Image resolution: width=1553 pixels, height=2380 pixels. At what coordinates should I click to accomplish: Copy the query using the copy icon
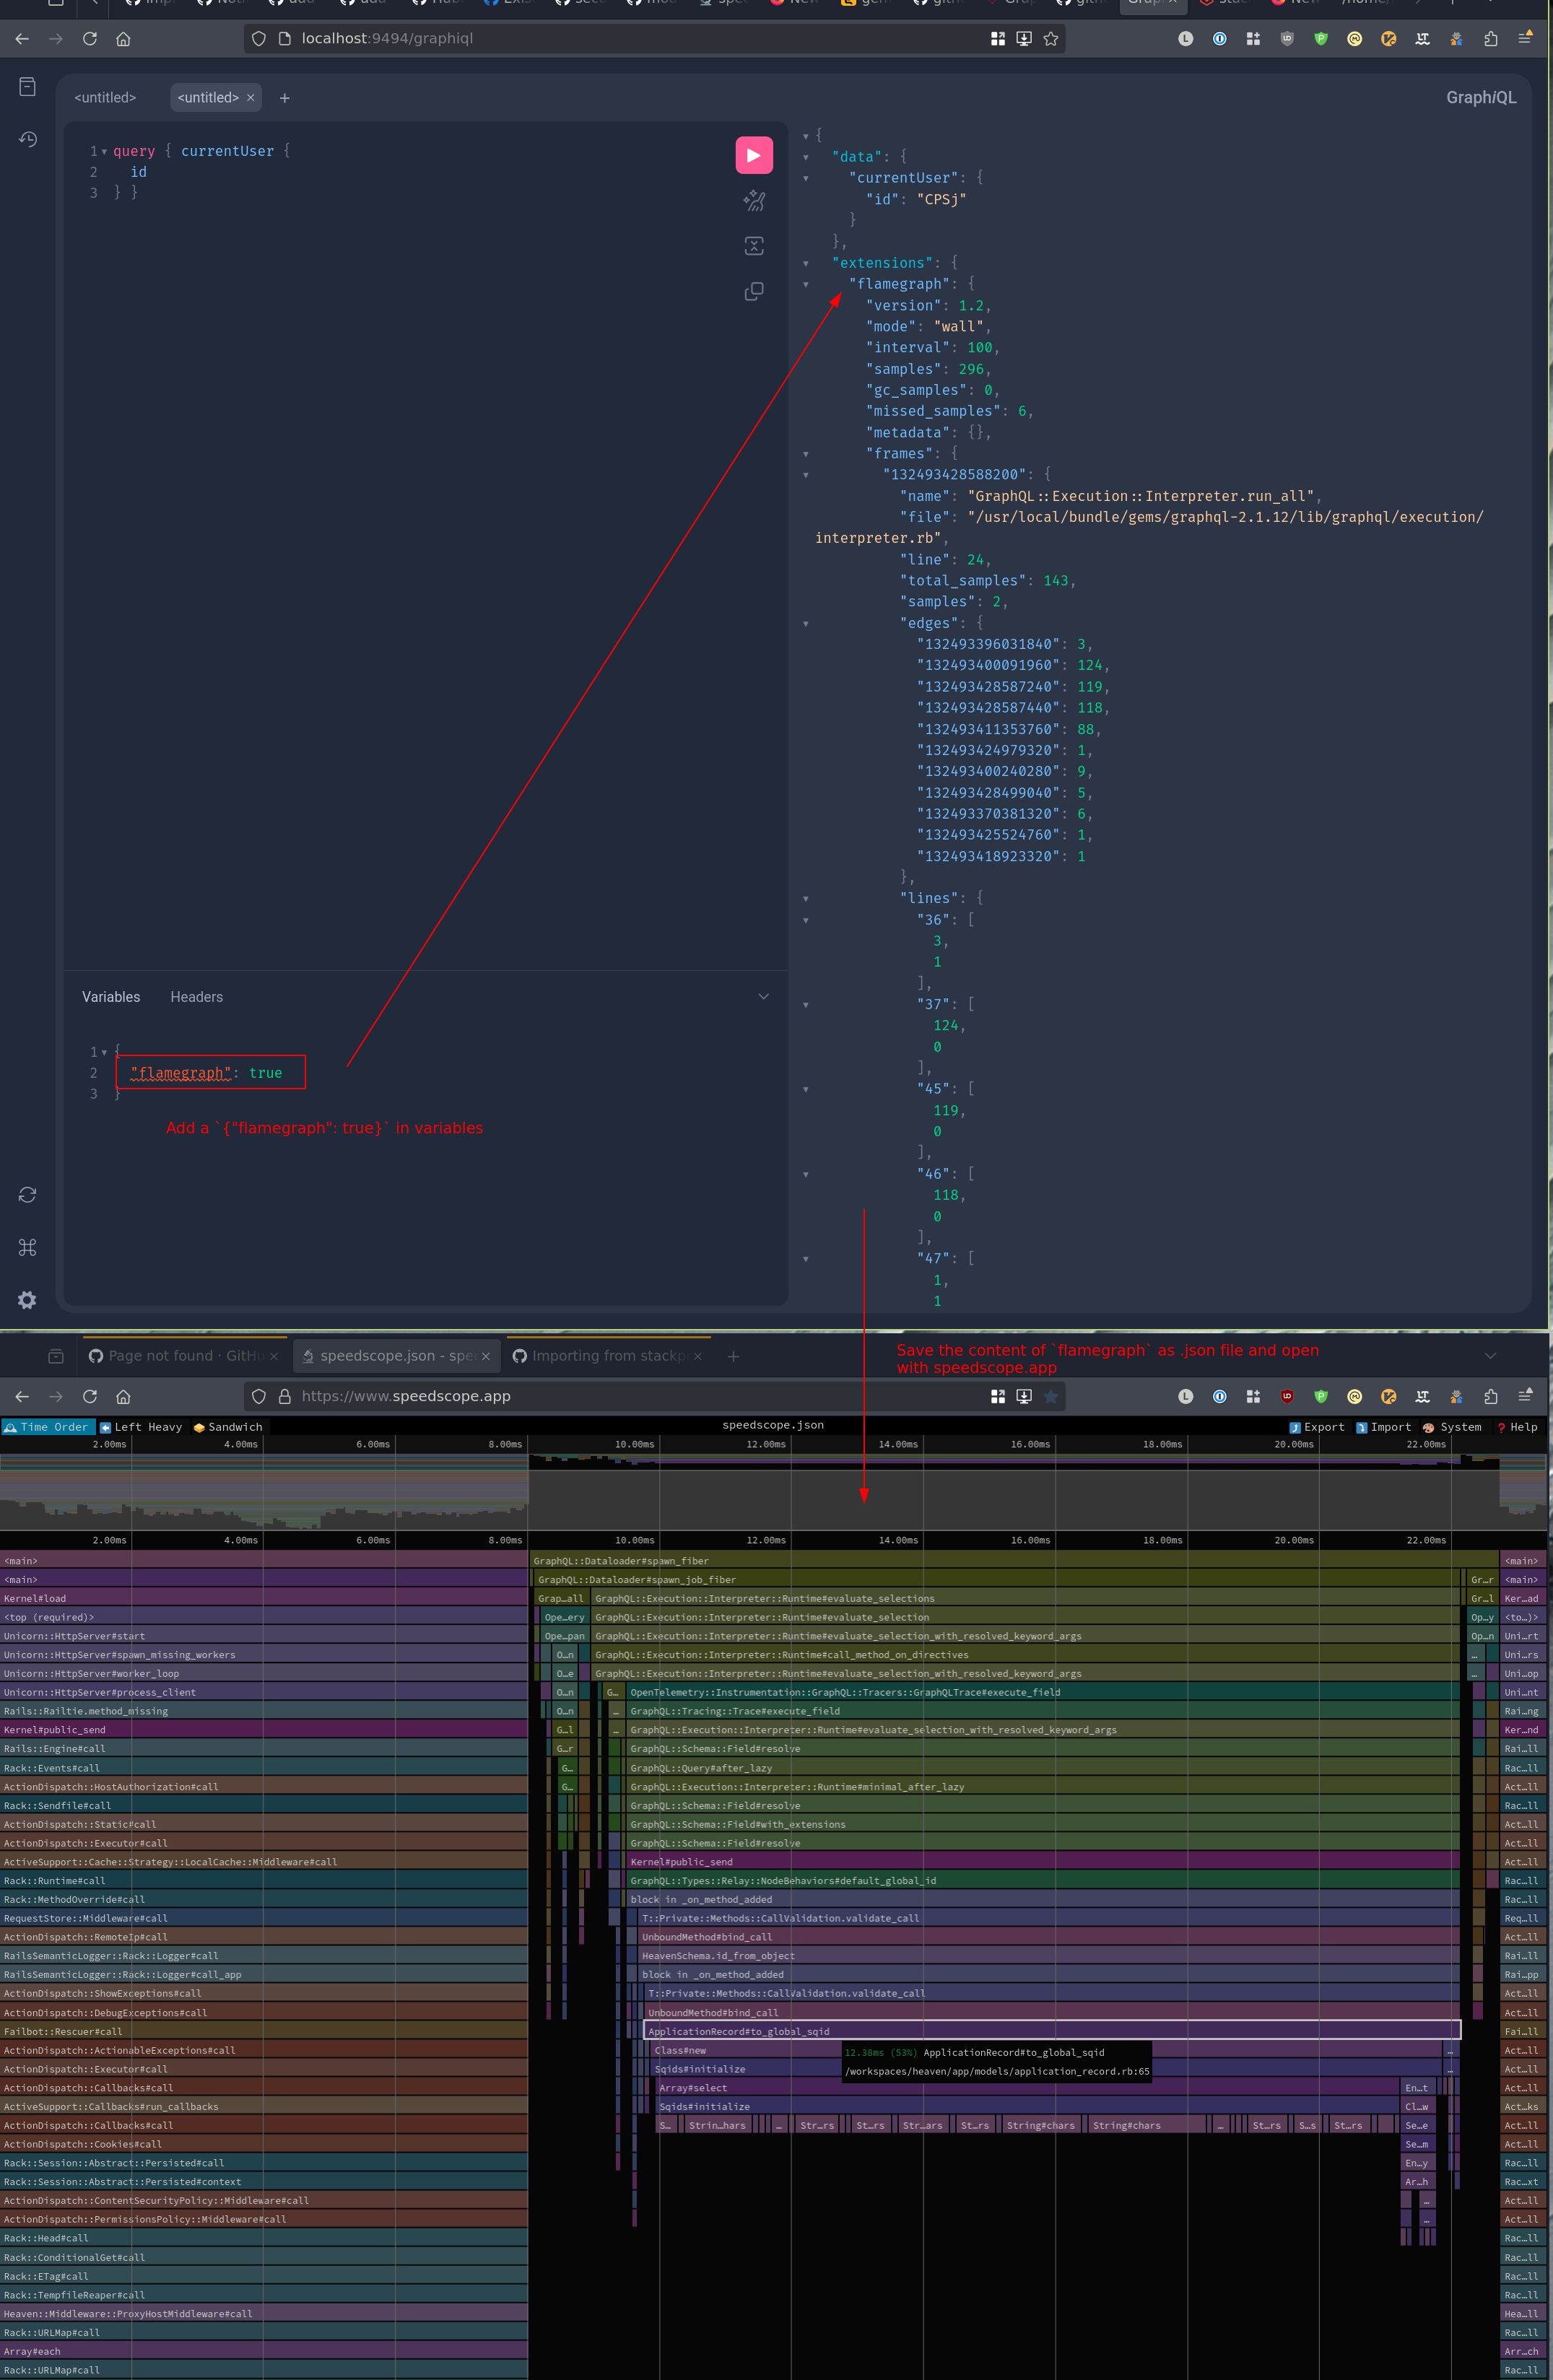pyautogui.click(x=754, y=290)
